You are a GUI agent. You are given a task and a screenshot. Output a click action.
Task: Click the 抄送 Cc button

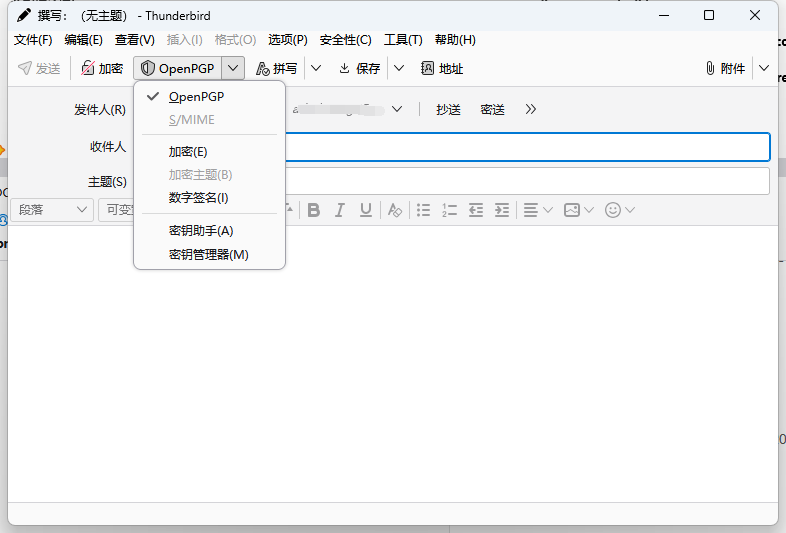click(x=448, y=109)
